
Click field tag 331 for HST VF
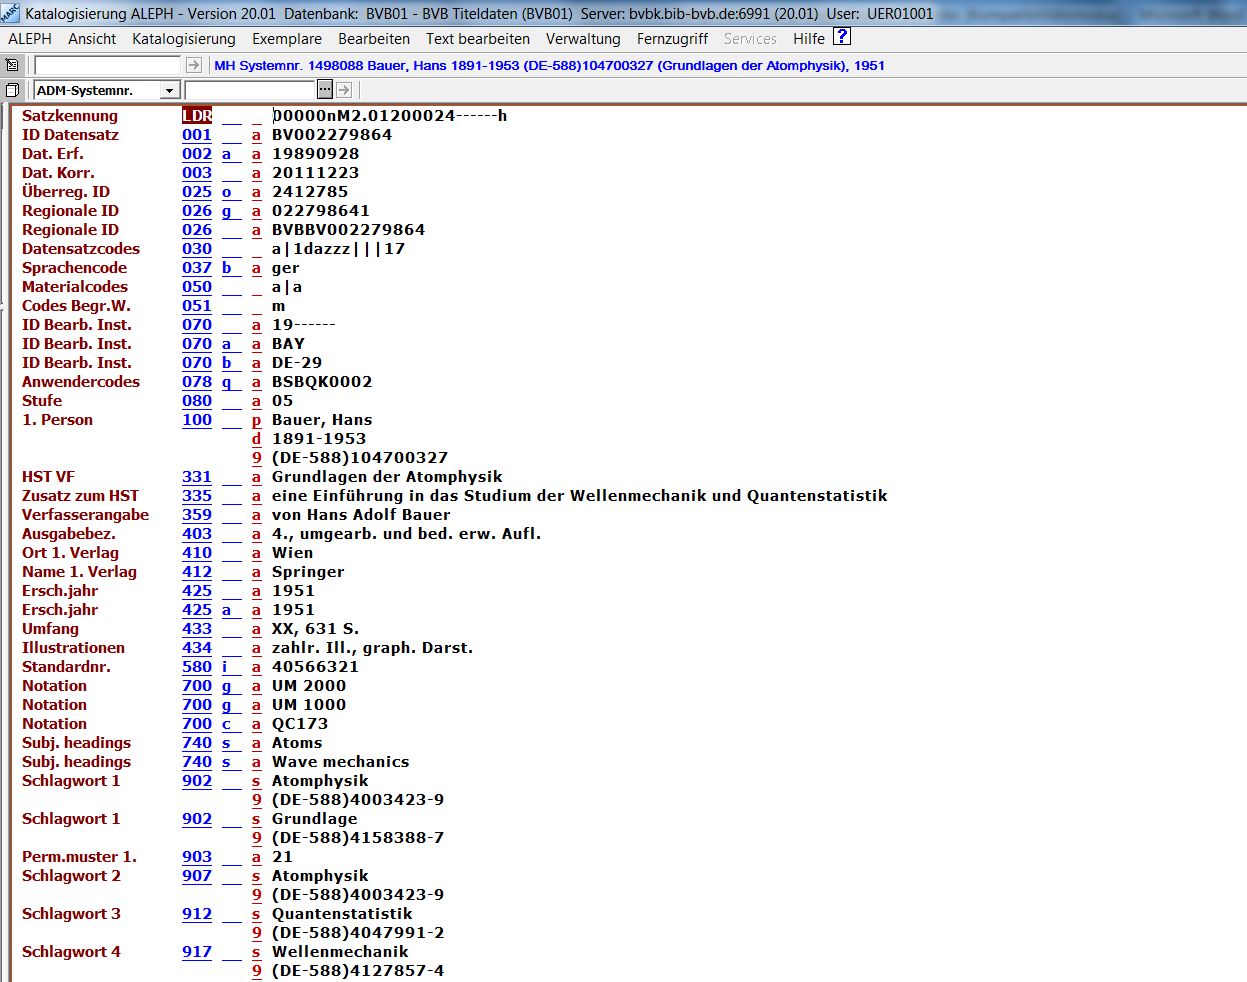click(x=197, y=477)
